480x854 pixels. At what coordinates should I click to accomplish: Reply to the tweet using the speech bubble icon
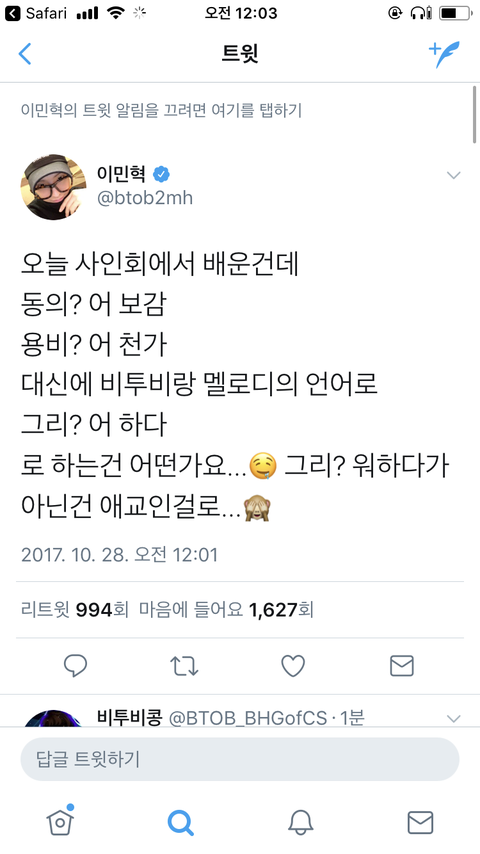pyautogui.click(x=75, y=666)
